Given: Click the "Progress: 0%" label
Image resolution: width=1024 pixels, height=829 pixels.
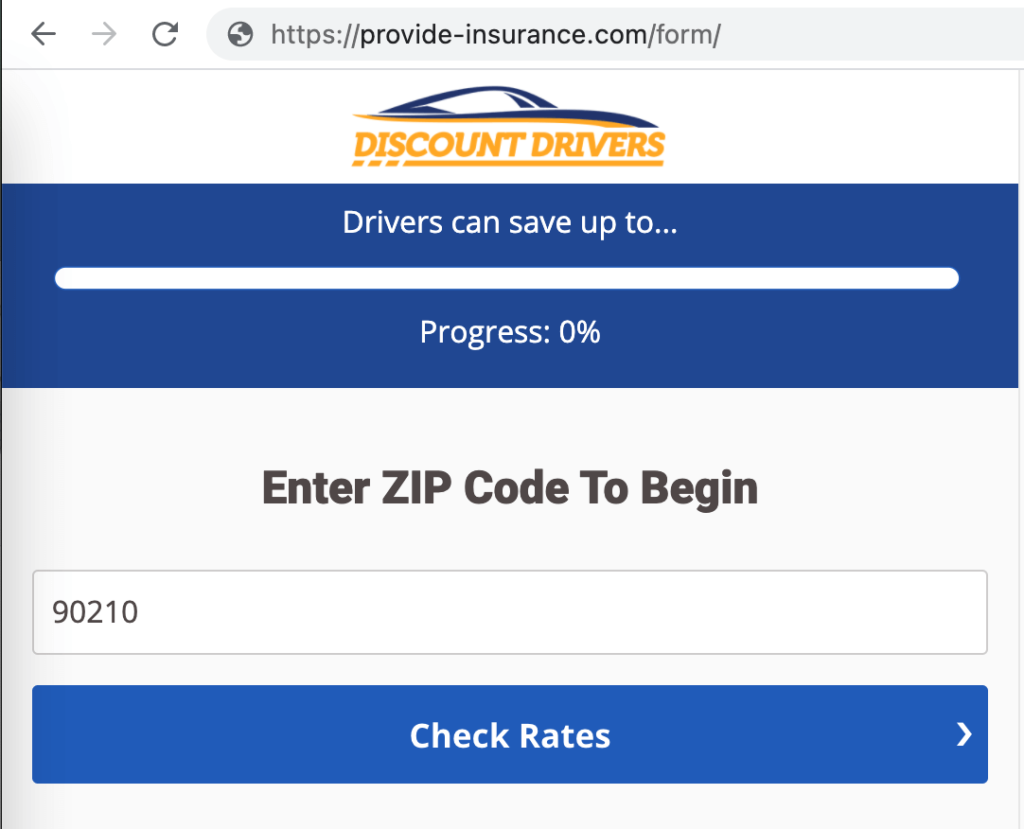Looking at the screenshot, I should tap(510, 332).
